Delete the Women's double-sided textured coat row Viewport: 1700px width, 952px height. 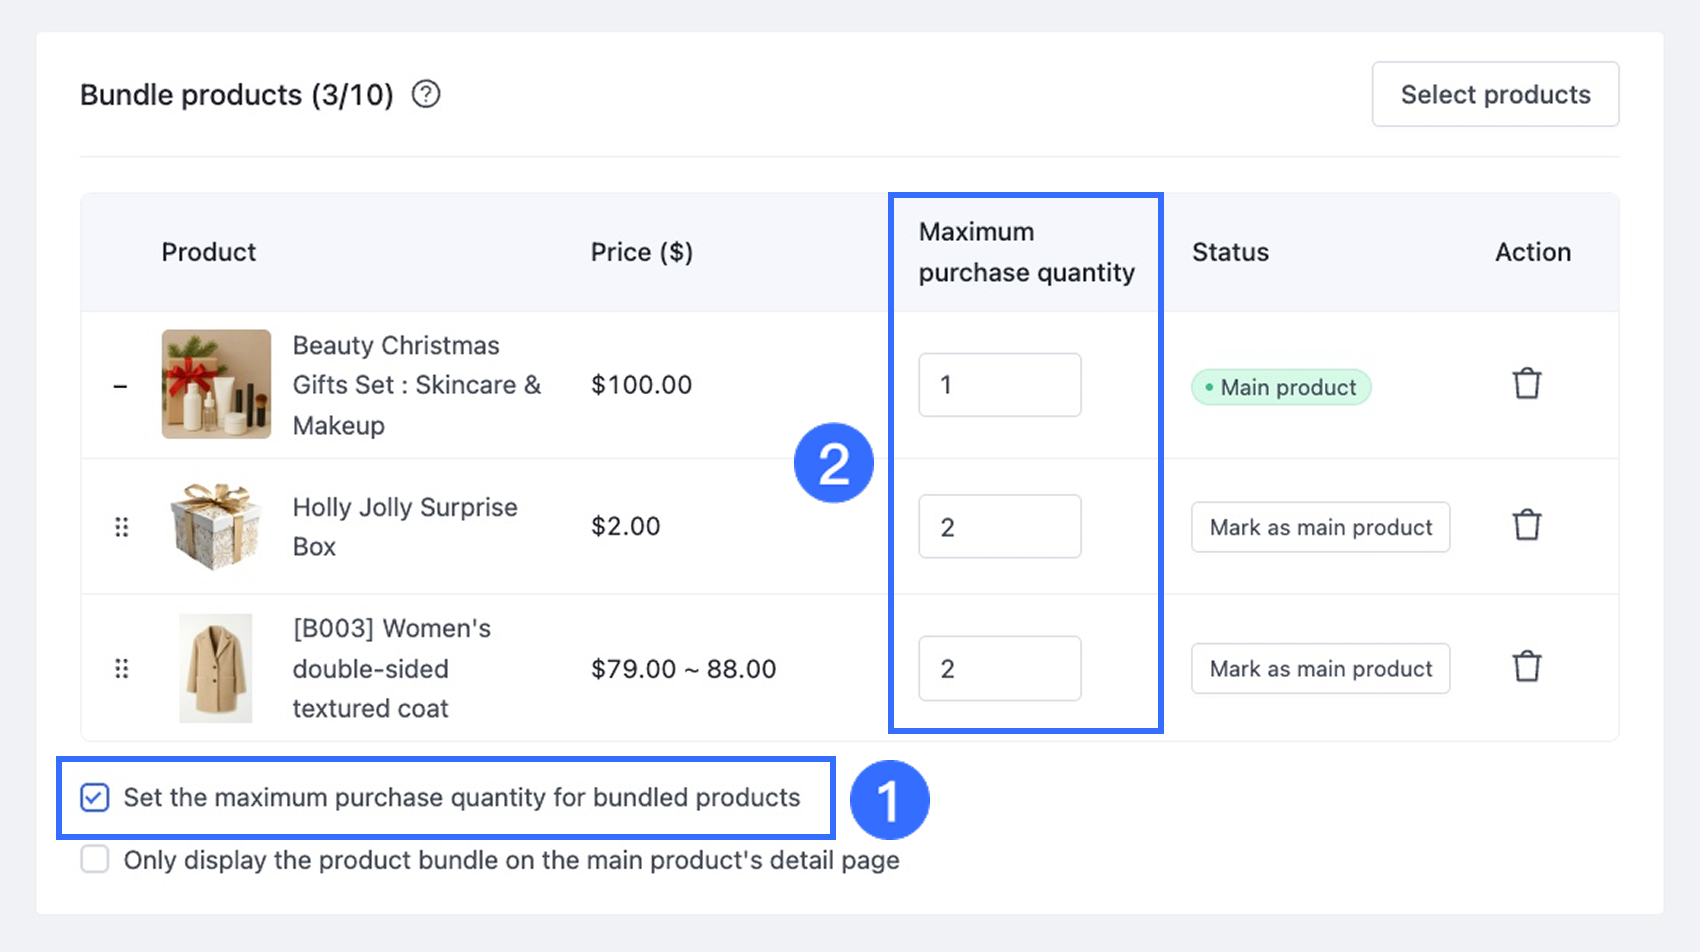[1526, 667]
